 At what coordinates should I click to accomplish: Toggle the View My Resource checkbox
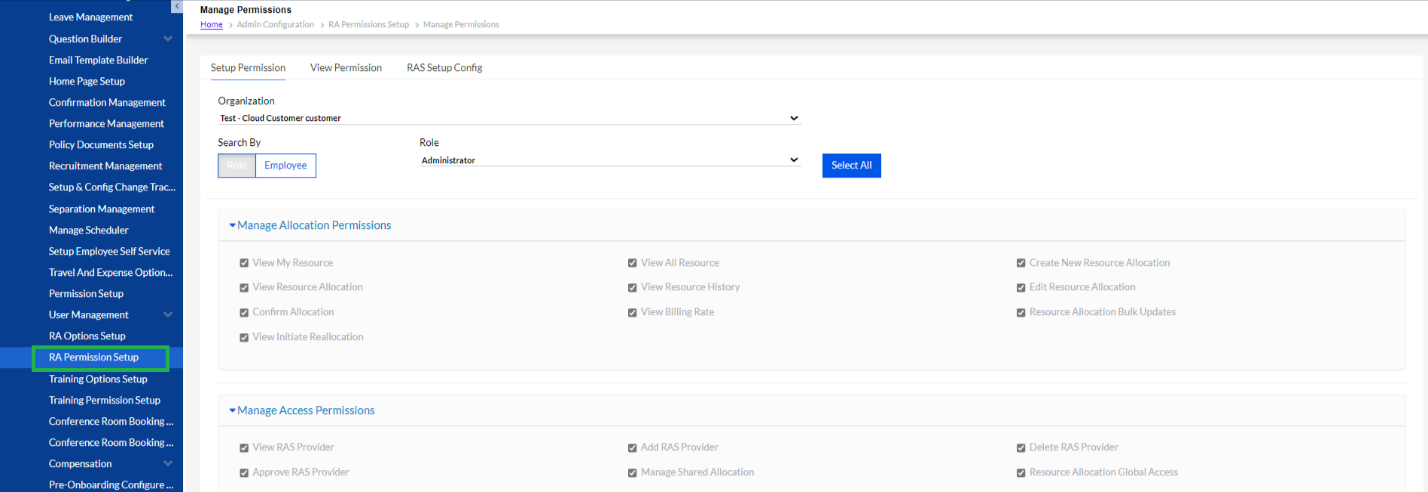tap(244, 263)
